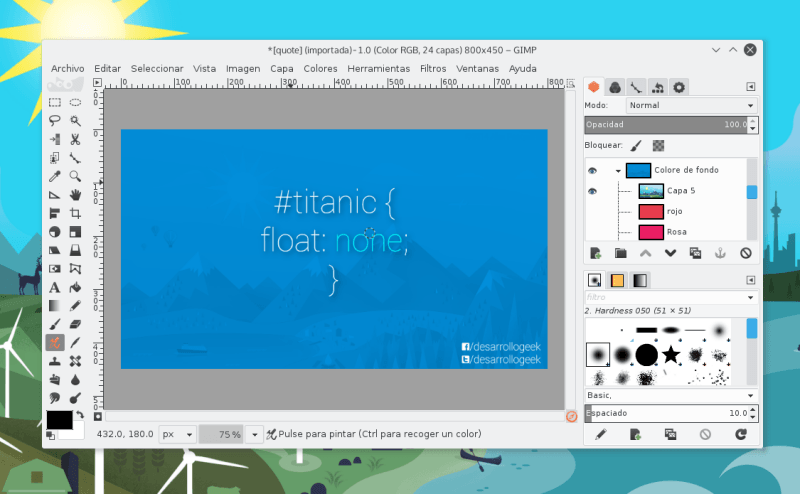800x494 pixels.
Task: Toggle Quick Mask at canvas bottom-left corner
Action: 98,416
